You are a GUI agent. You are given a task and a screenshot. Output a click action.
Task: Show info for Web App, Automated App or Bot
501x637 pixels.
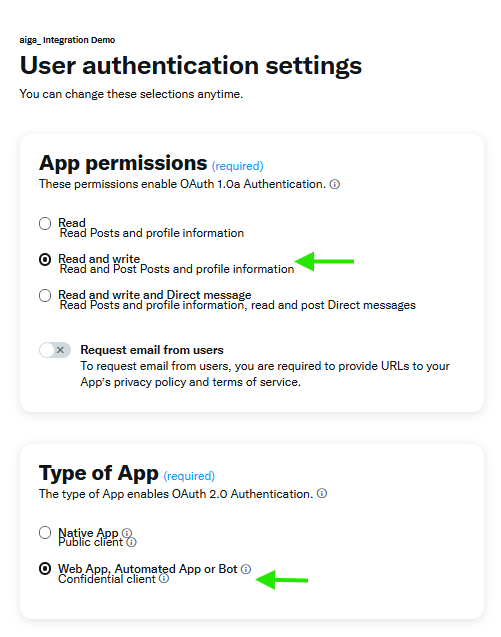[x=246, y=569]
